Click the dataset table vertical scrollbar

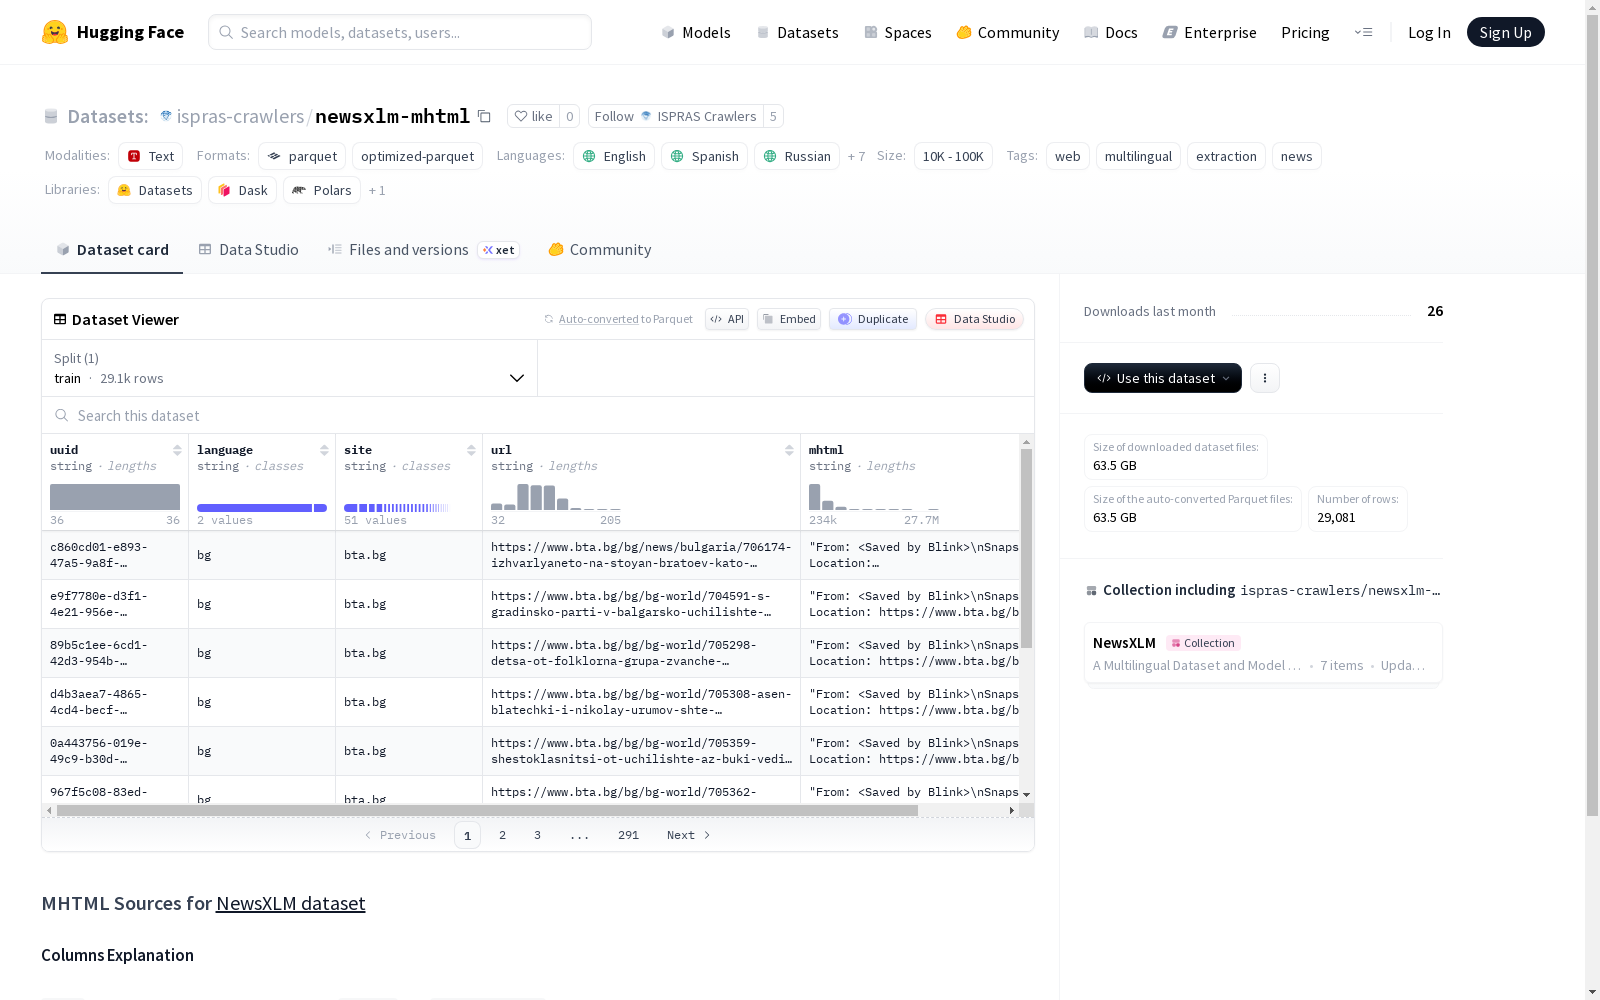click(x=1026, y=548)
